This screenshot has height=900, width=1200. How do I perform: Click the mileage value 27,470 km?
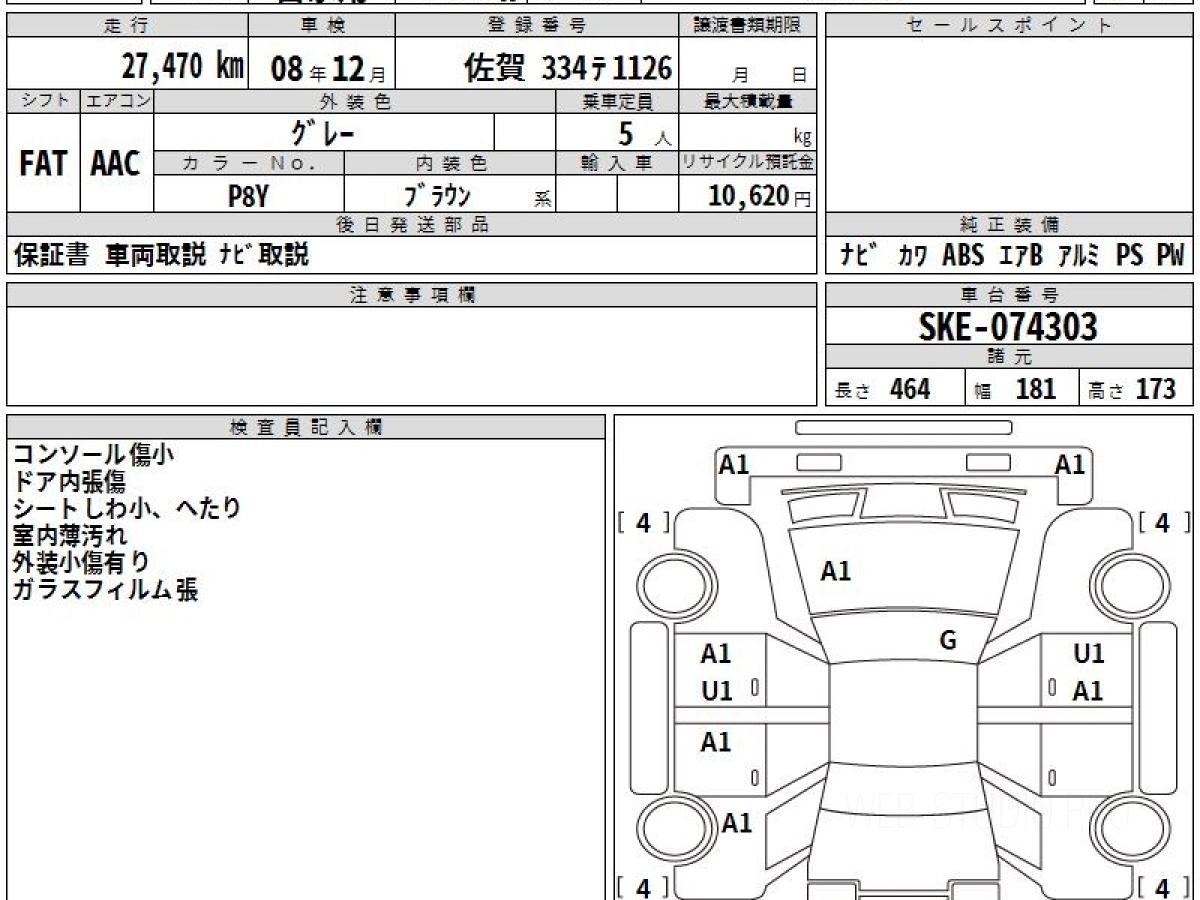pyautogui.click(x=182, y=67)
